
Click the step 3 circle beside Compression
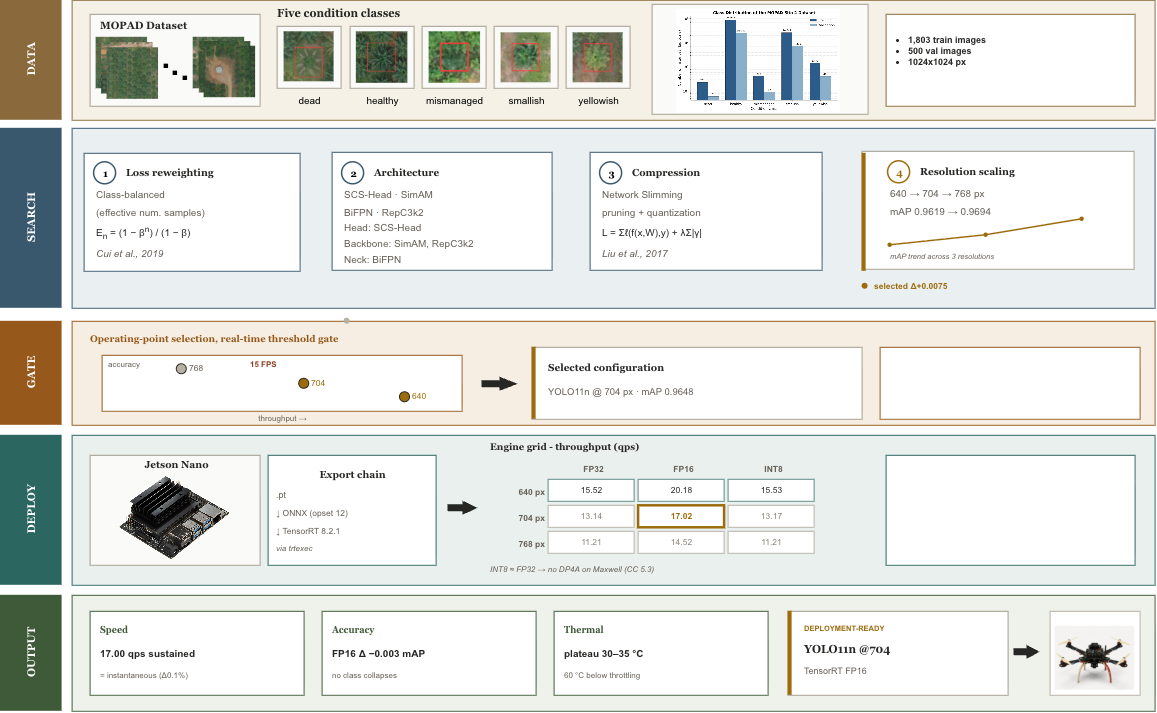pos(611,173)
